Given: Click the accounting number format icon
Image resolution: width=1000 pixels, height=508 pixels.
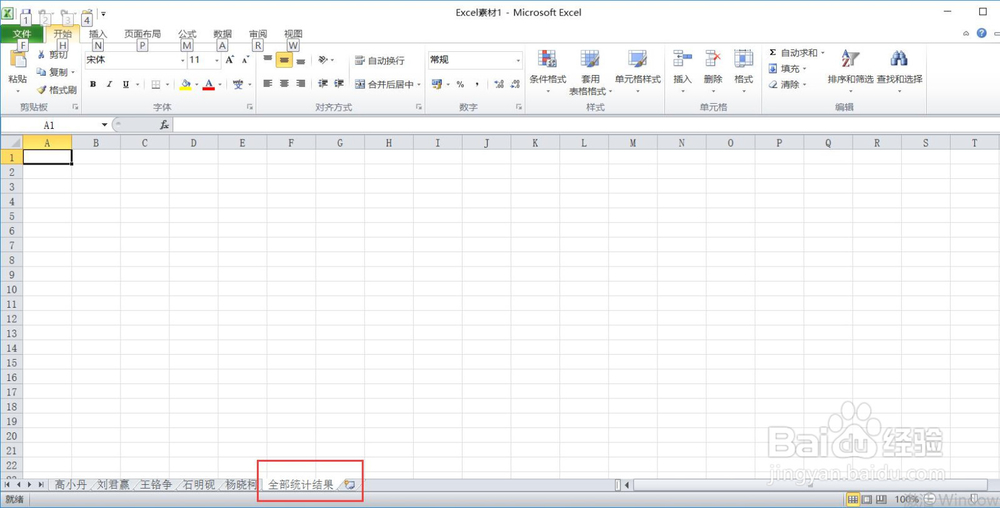Looking at the screenshot, I should click(437, 84).
